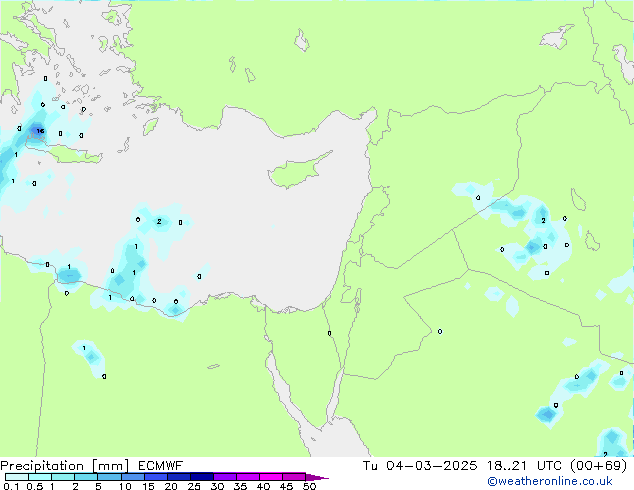
Task: Click the '(00+69)' forecast offset text
Action: [598, 466]
